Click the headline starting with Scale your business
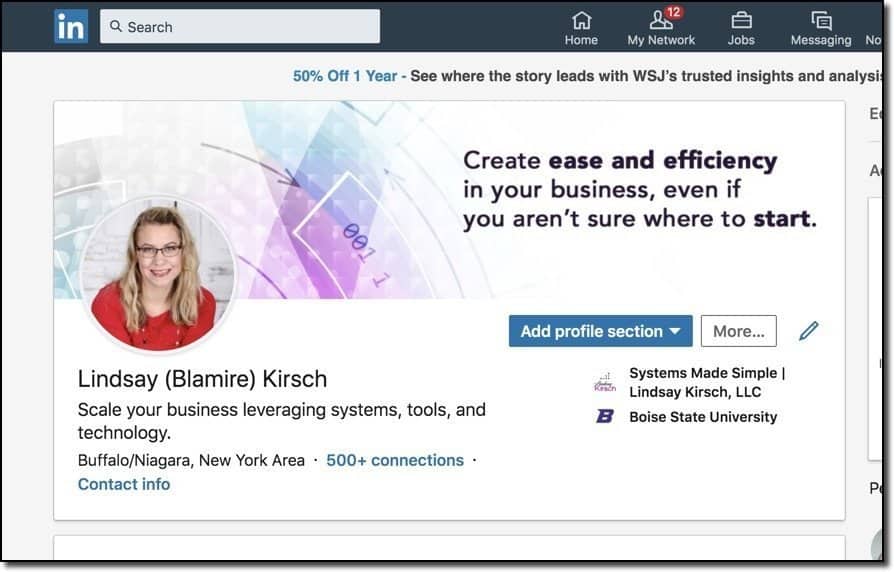The height and width of the screenshot is (572, 894). (282, 421)
